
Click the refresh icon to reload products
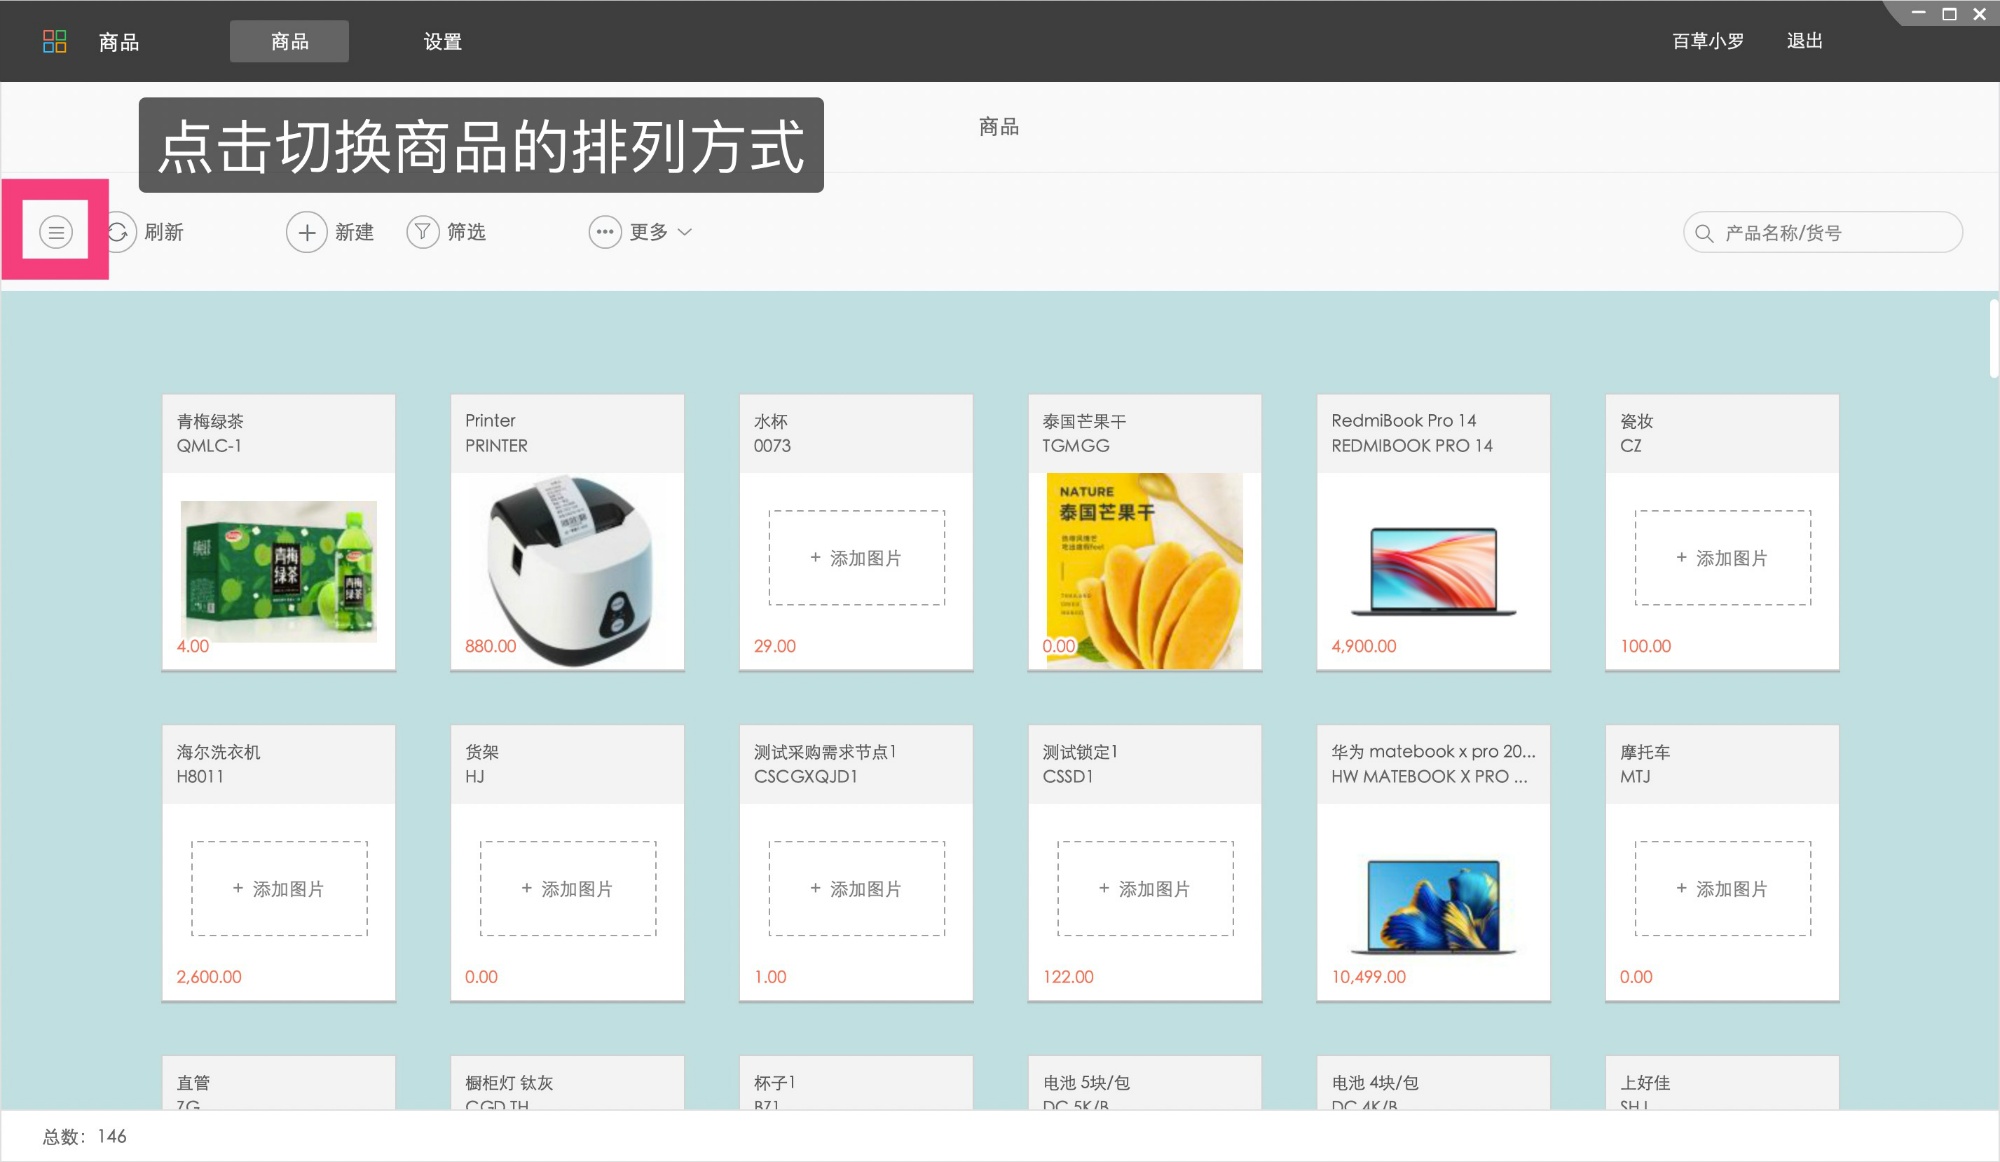click(119, 231)
